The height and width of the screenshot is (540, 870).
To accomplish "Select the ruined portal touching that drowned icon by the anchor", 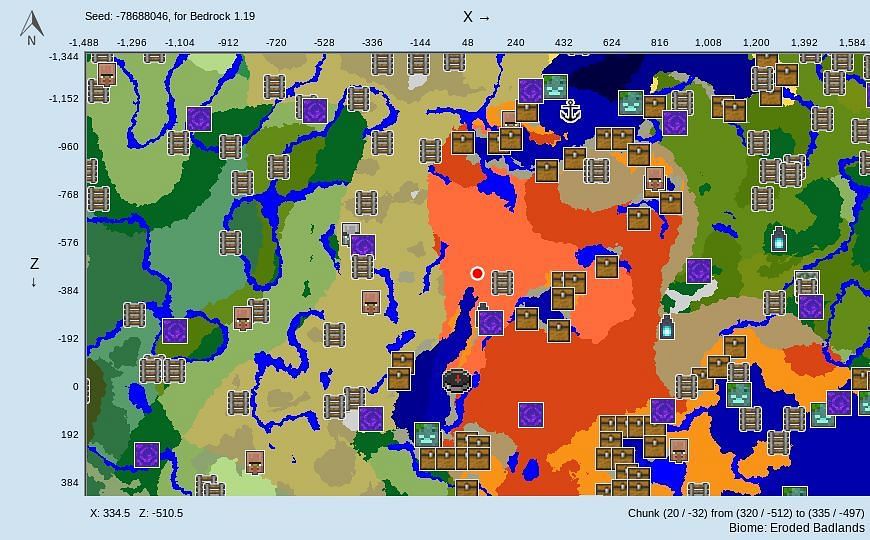I will tap(531, 90).
